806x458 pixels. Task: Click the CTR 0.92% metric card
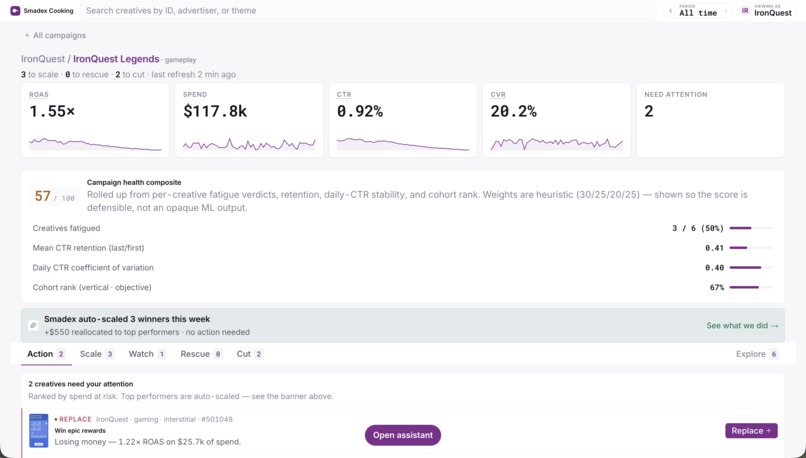(402, 120)
